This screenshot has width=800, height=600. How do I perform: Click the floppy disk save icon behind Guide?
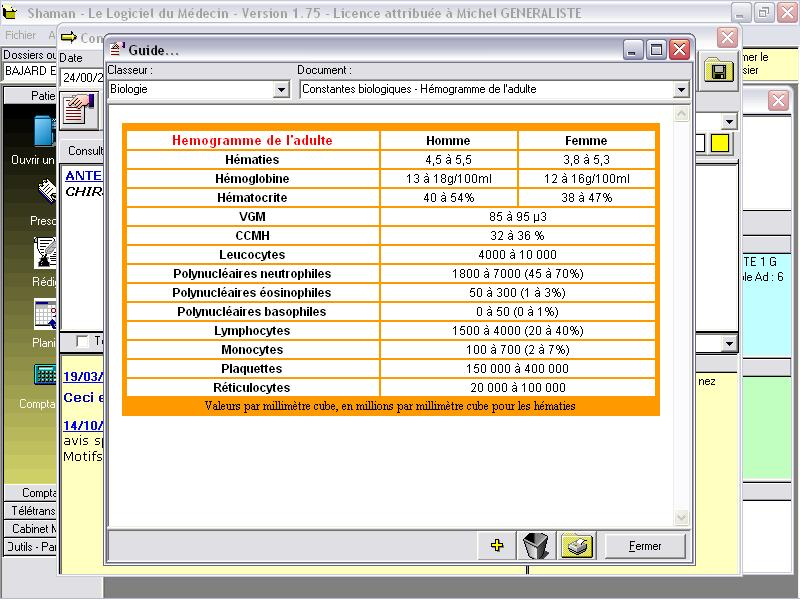click(x=718, y=71)
